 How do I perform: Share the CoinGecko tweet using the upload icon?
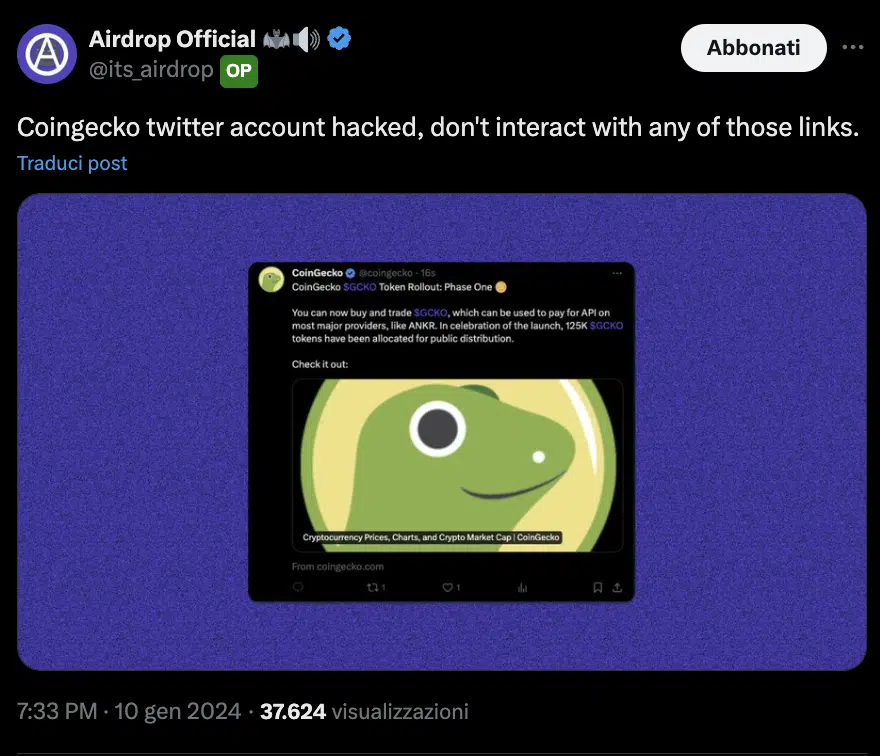pyautogui.click(x=618, y=588)
